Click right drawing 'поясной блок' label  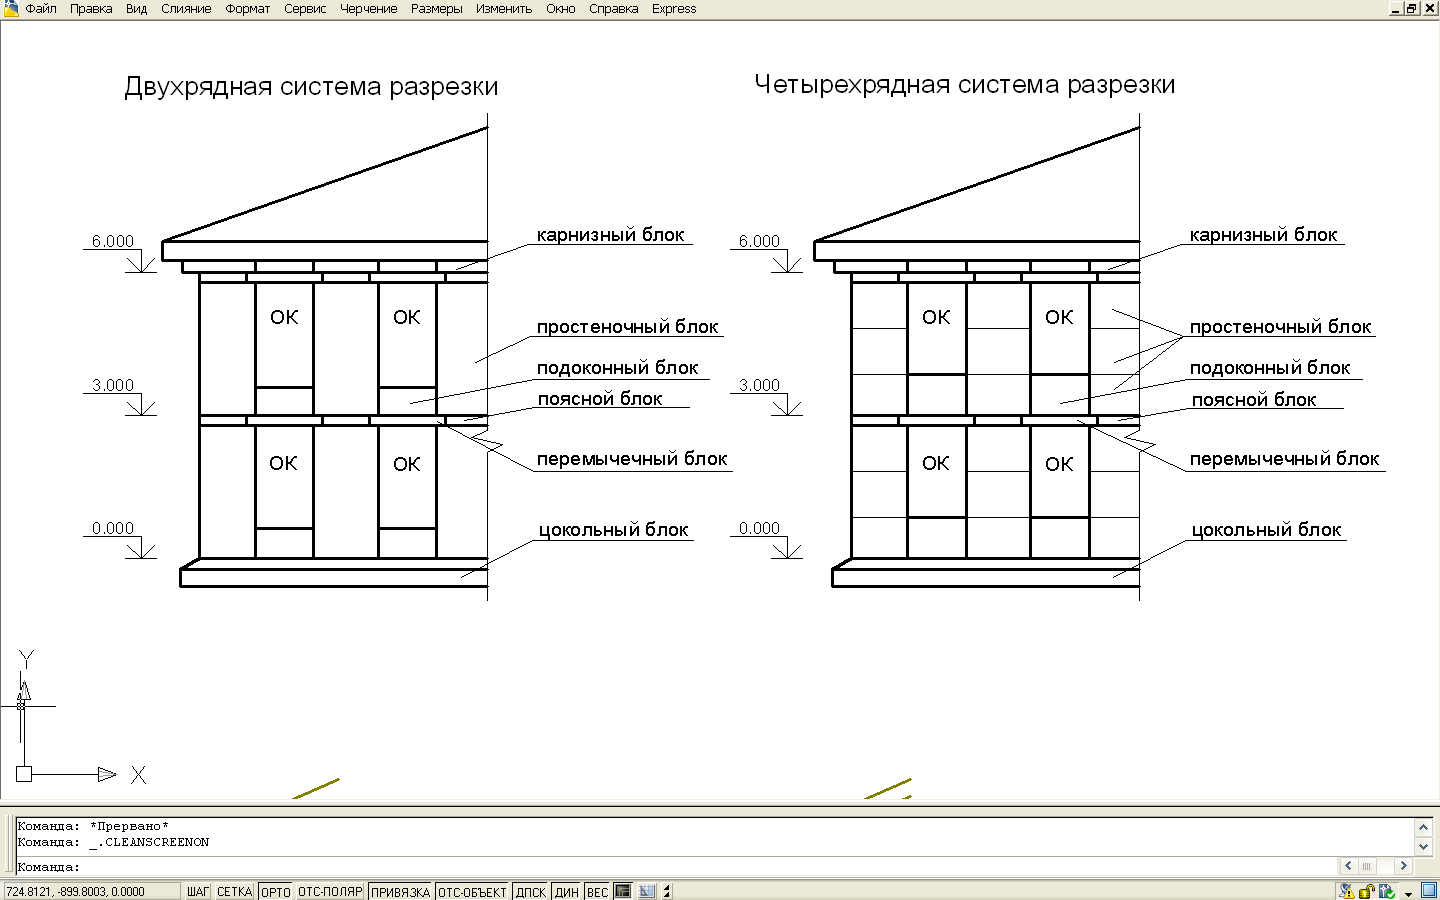click(x=1254, y=400)
